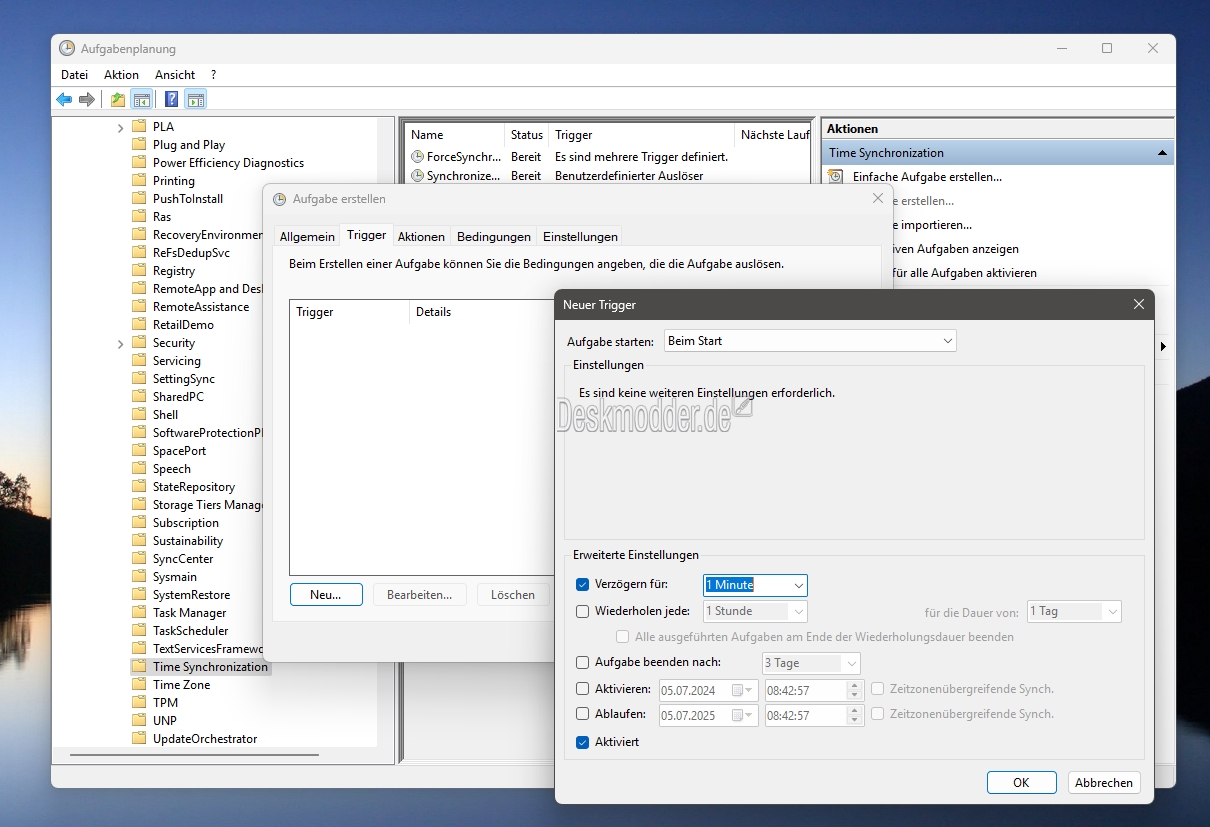Uncheck the Aktiviert checkbox
Image resolution: width=1210 pixels, height=827 pixels.
(x=583, y=743)
